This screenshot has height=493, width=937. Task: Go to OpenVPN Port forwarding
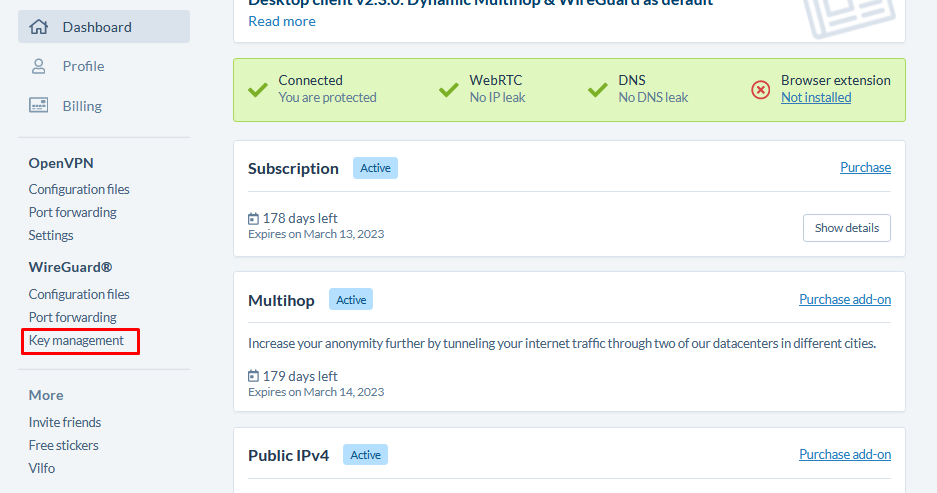coord(72,212)
